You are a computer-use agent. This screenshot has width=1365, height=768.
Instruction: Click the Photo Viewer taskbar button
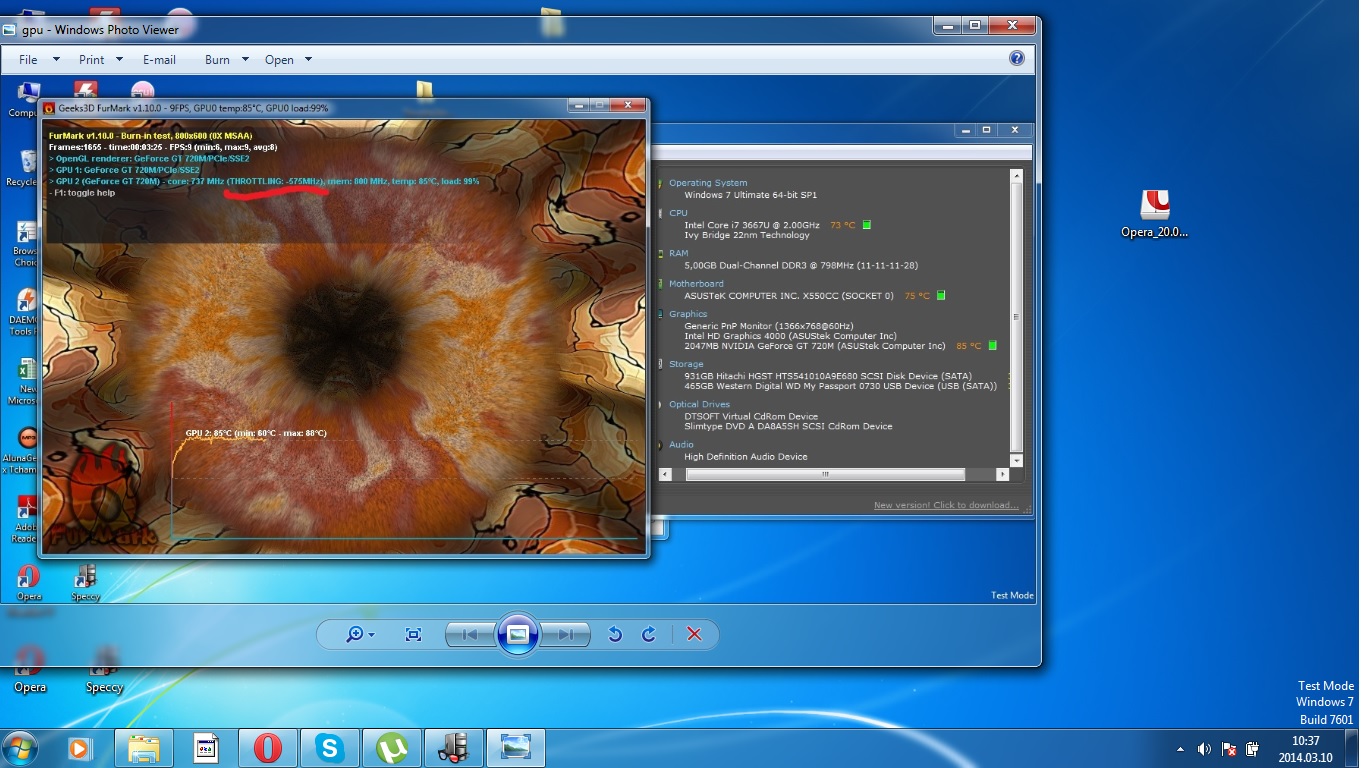[516, 748]
